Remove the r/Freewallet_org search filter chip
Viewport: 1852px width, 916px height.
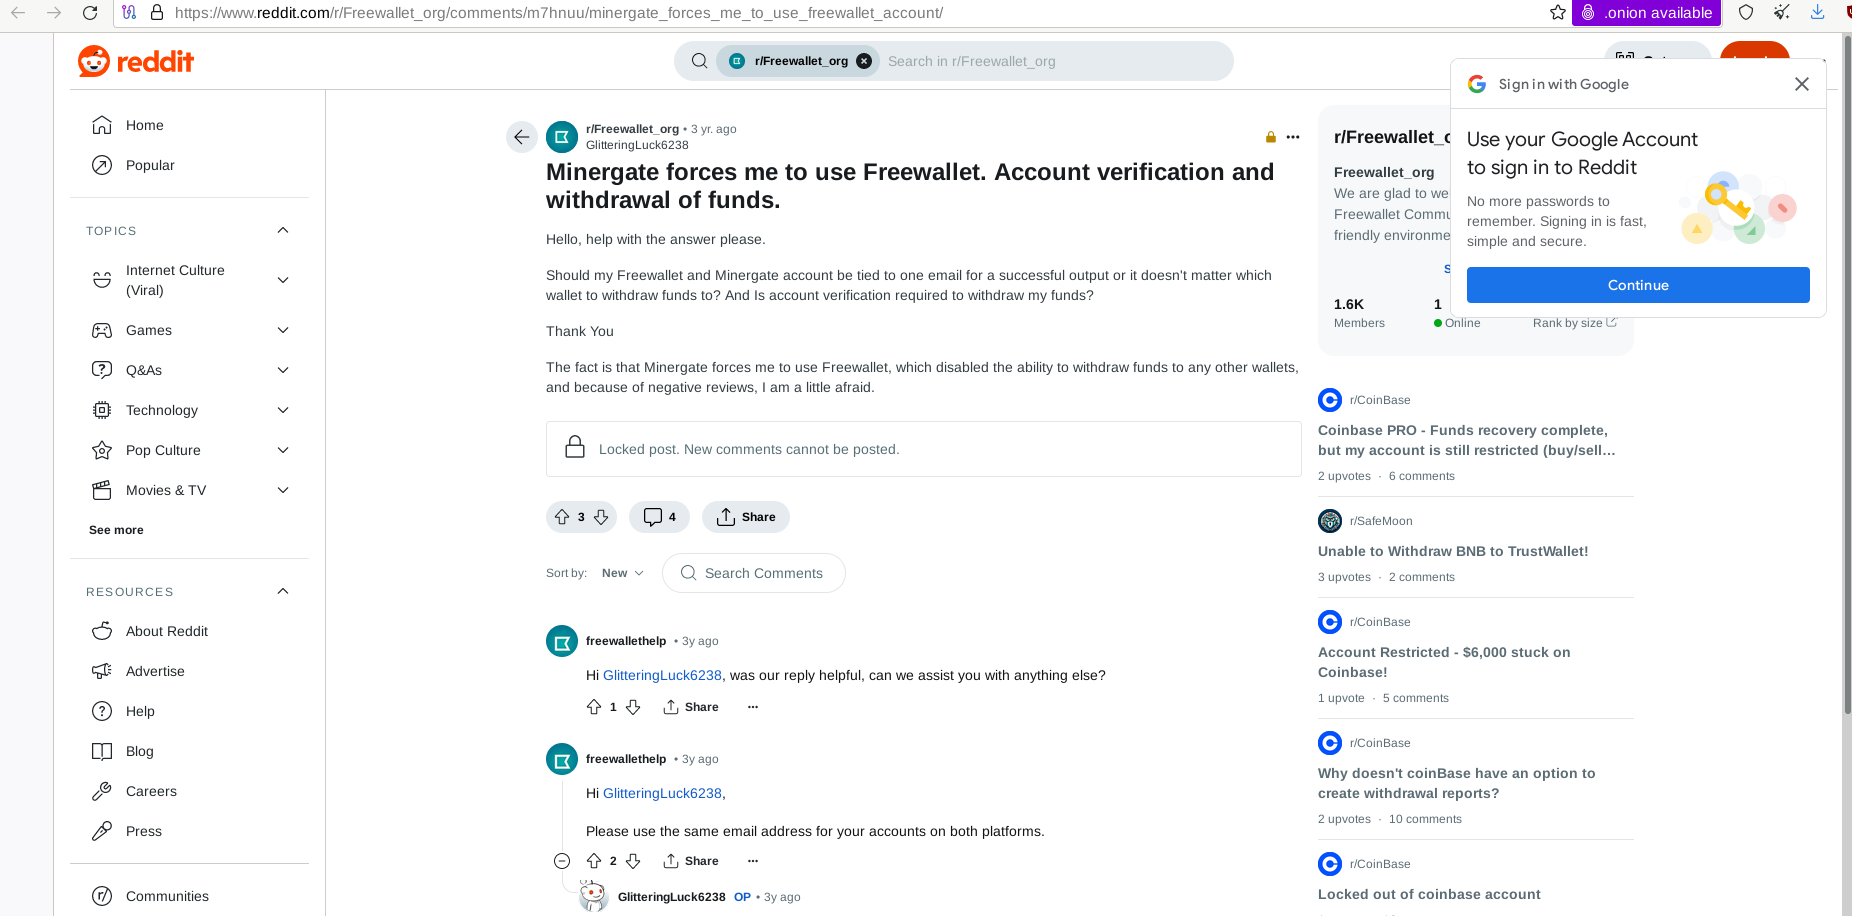pyautogui.click(x=864, y=61)
